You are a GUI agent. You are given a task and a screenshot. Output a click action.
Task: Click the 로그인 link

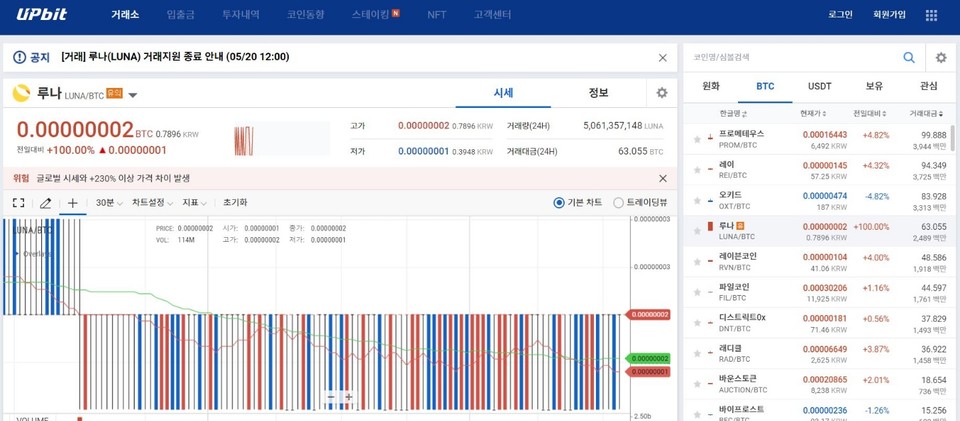pos(840,15)
